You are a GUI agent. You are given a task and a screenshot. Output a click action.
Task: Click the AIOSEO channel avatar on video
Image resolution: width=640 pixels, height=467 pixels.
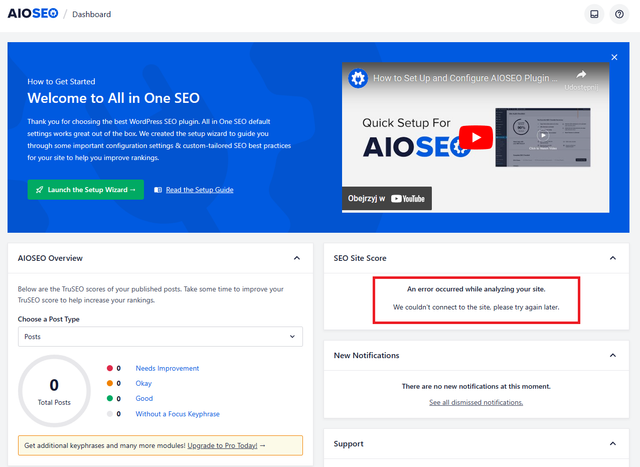[358, 78]
